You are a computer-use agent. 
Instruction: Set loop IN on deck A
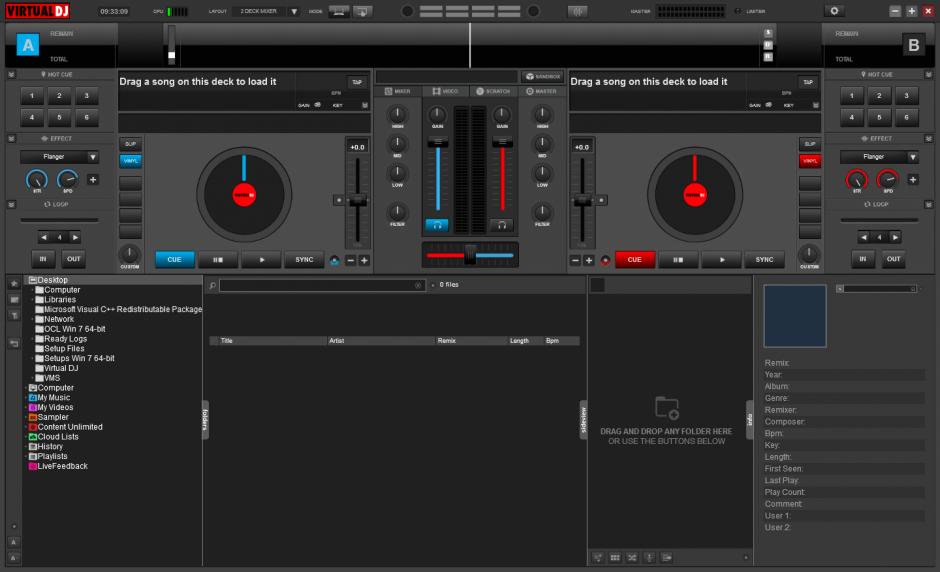pos(43,259)
